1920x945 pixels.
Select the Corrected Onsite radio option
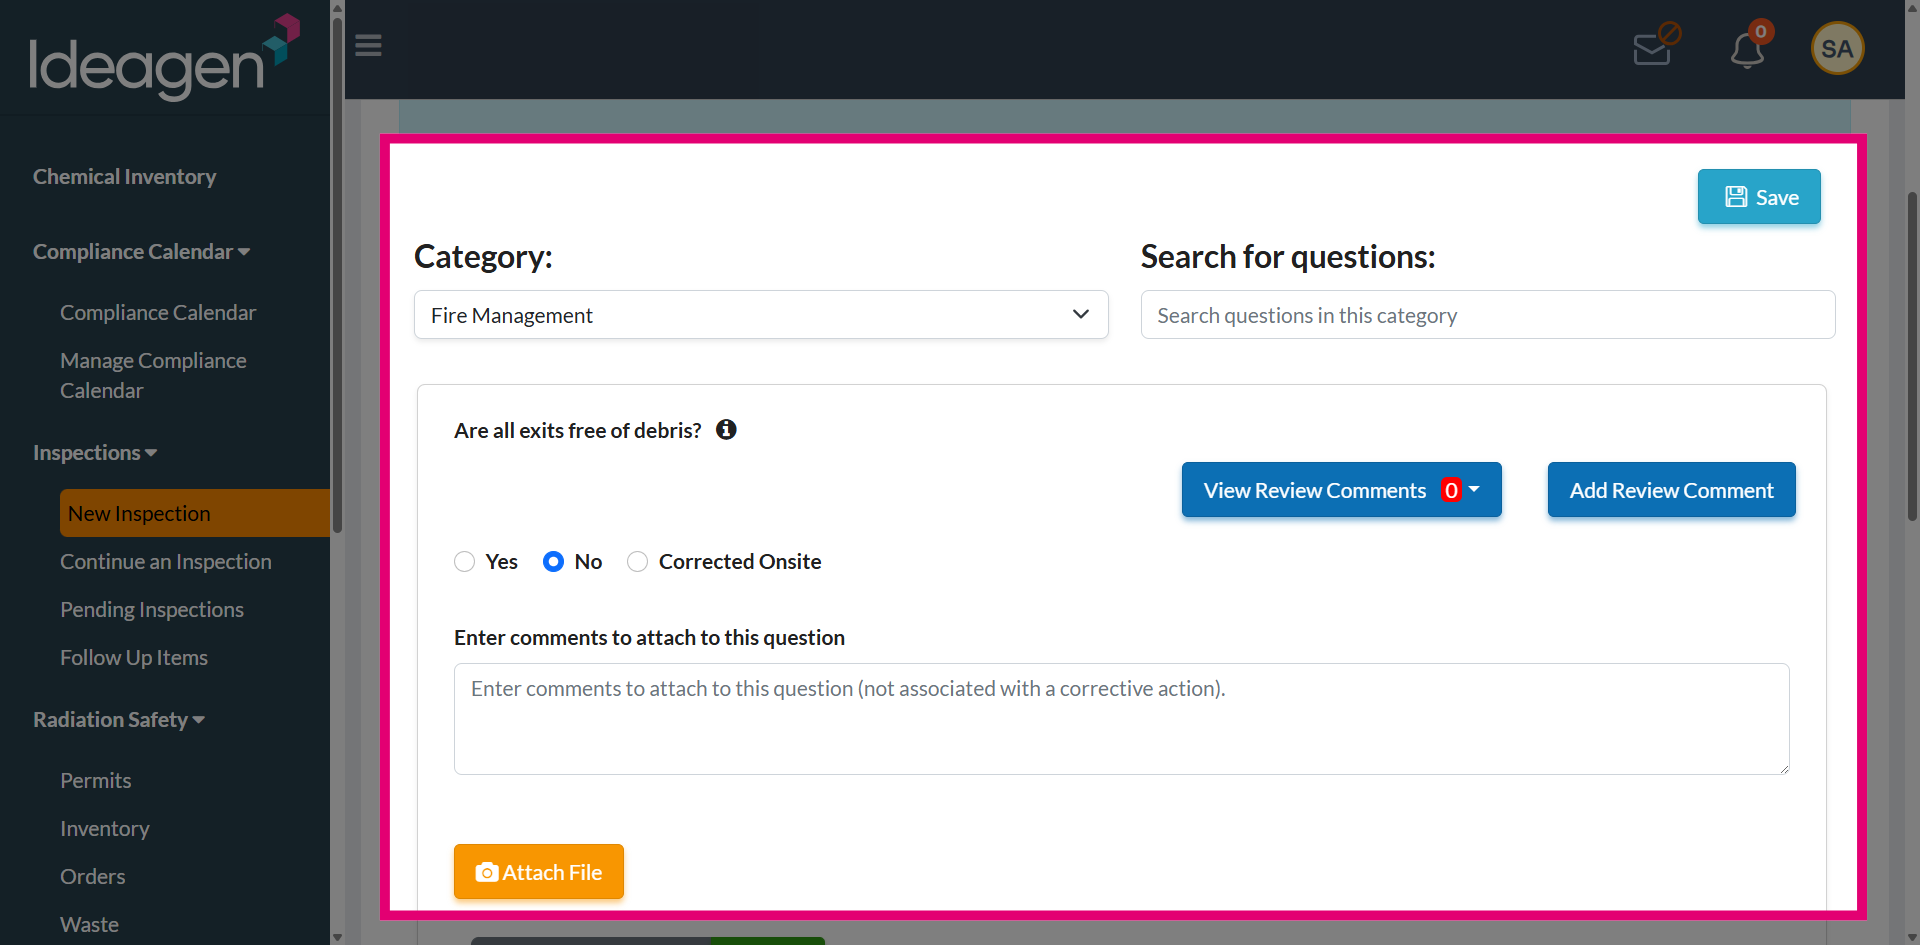[637, 561]
